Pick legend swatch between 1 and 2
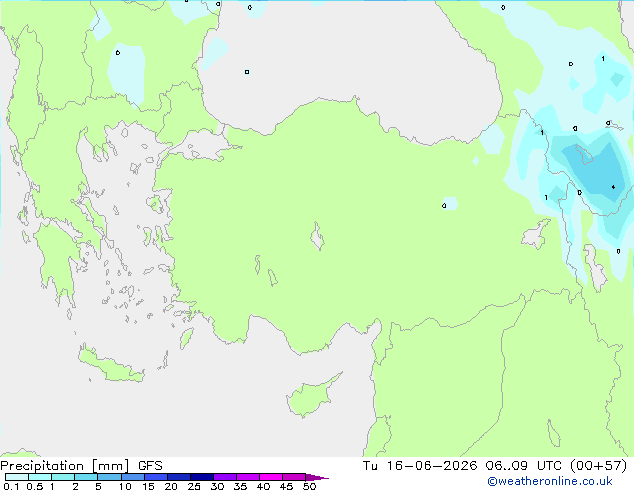 click(x=63, y=477)
